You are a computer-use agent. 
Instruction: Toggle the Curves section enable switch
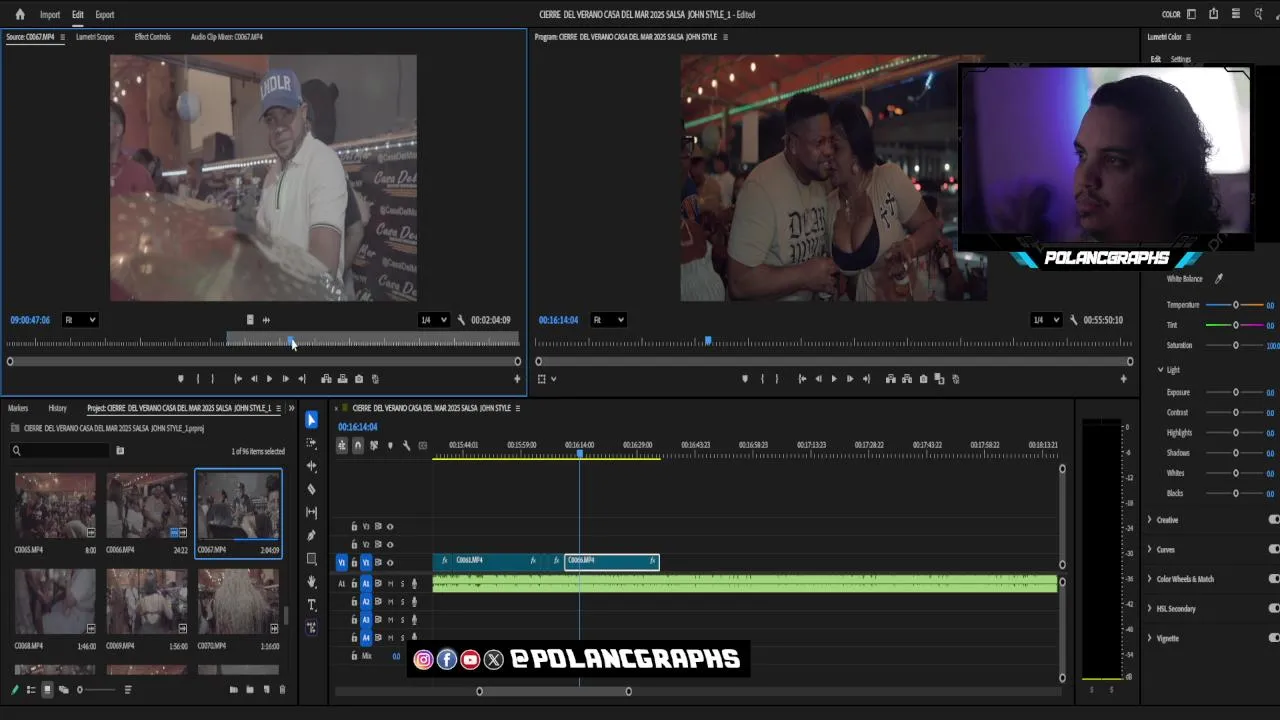(x=1274, y=549)
